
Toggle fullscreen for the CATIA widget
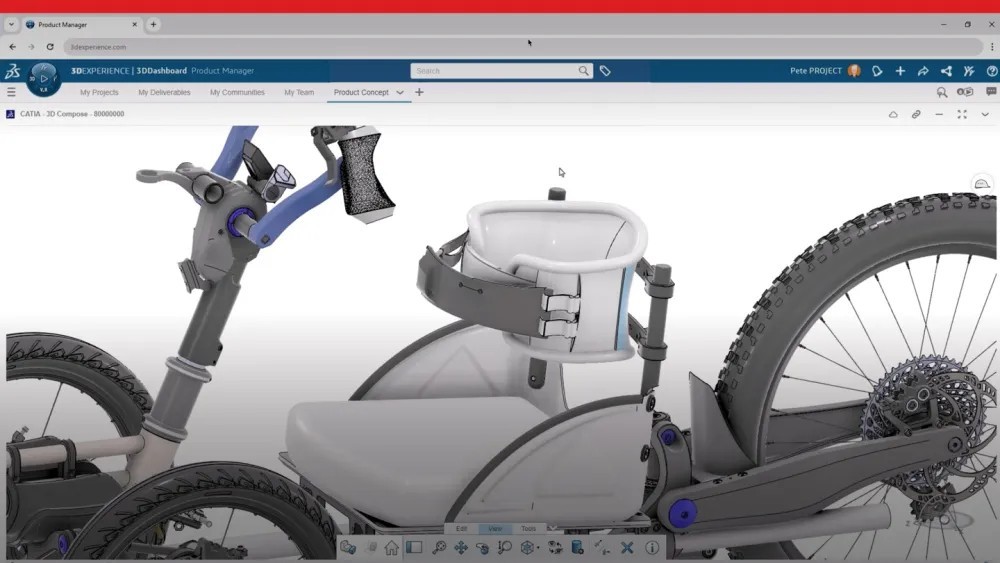coord(962,114)
